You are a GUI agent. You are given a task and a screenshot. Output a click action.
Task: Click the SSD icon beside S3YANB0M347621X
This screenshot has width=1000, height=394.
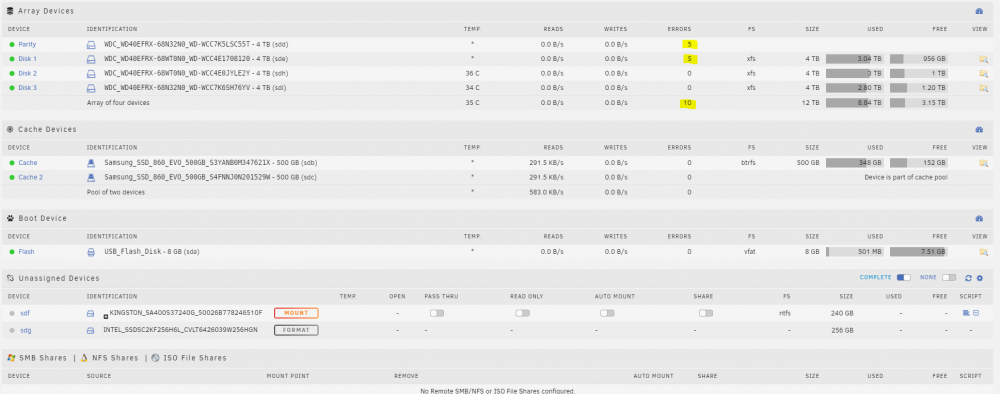click(x=91, y=163)
